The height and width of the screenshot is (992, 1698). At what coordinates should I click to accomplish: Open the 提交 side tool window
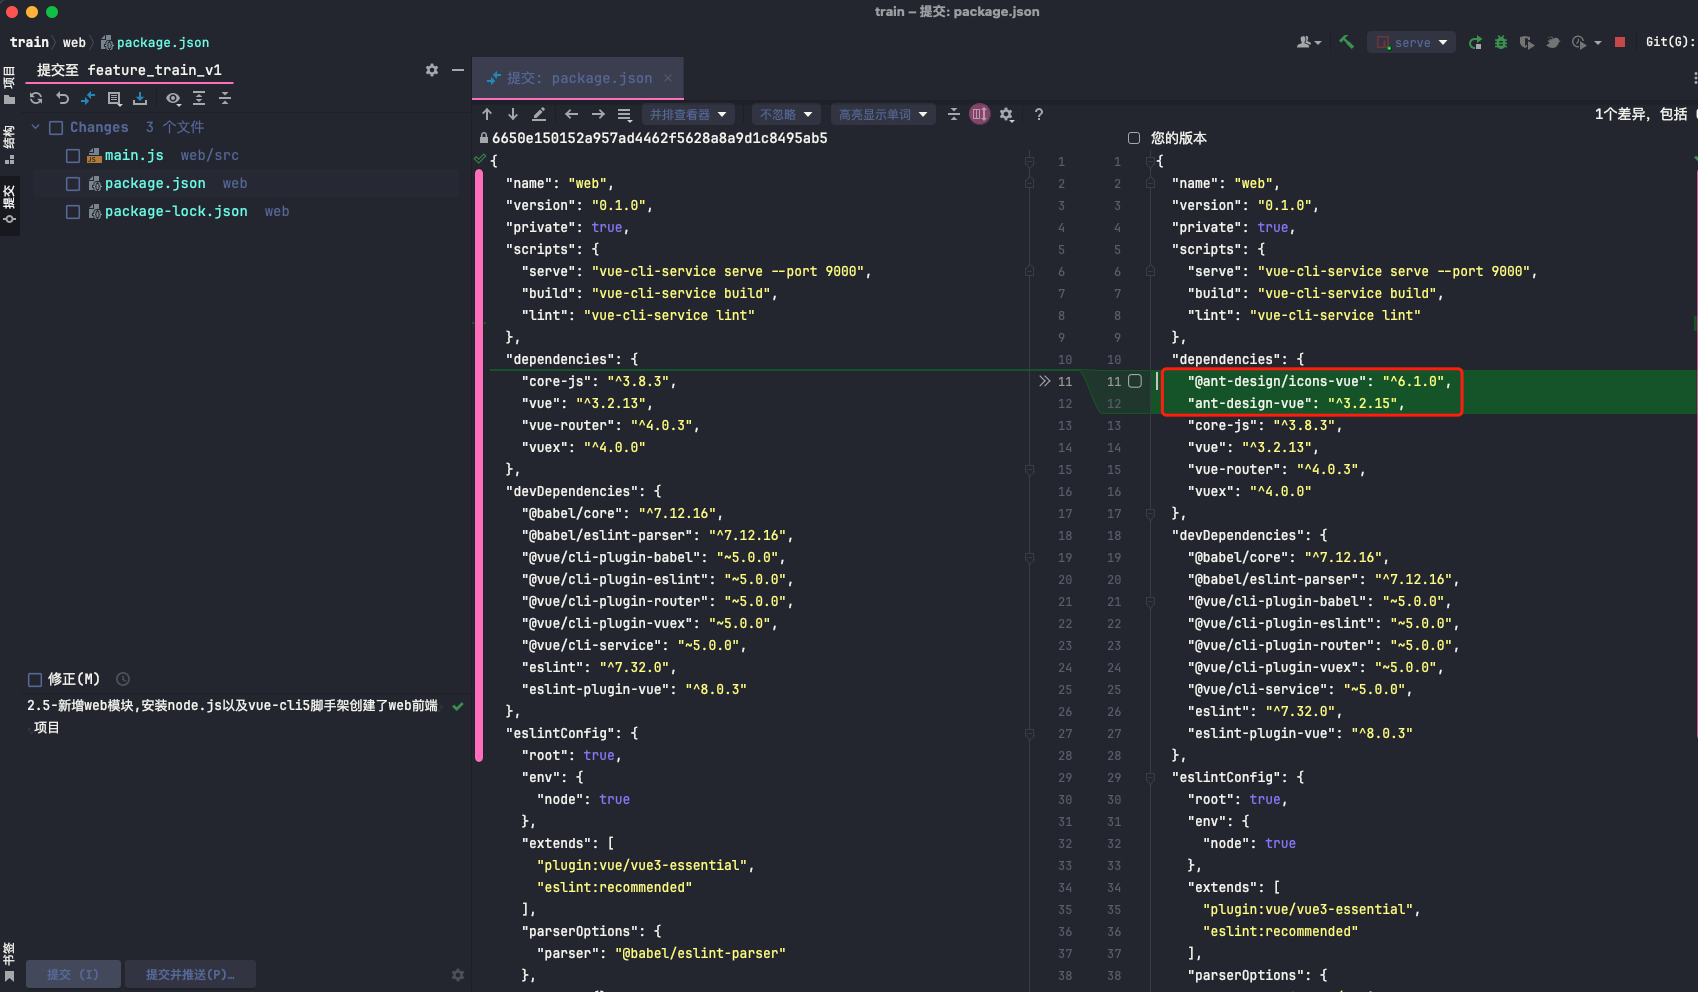[x=9, y=205]
